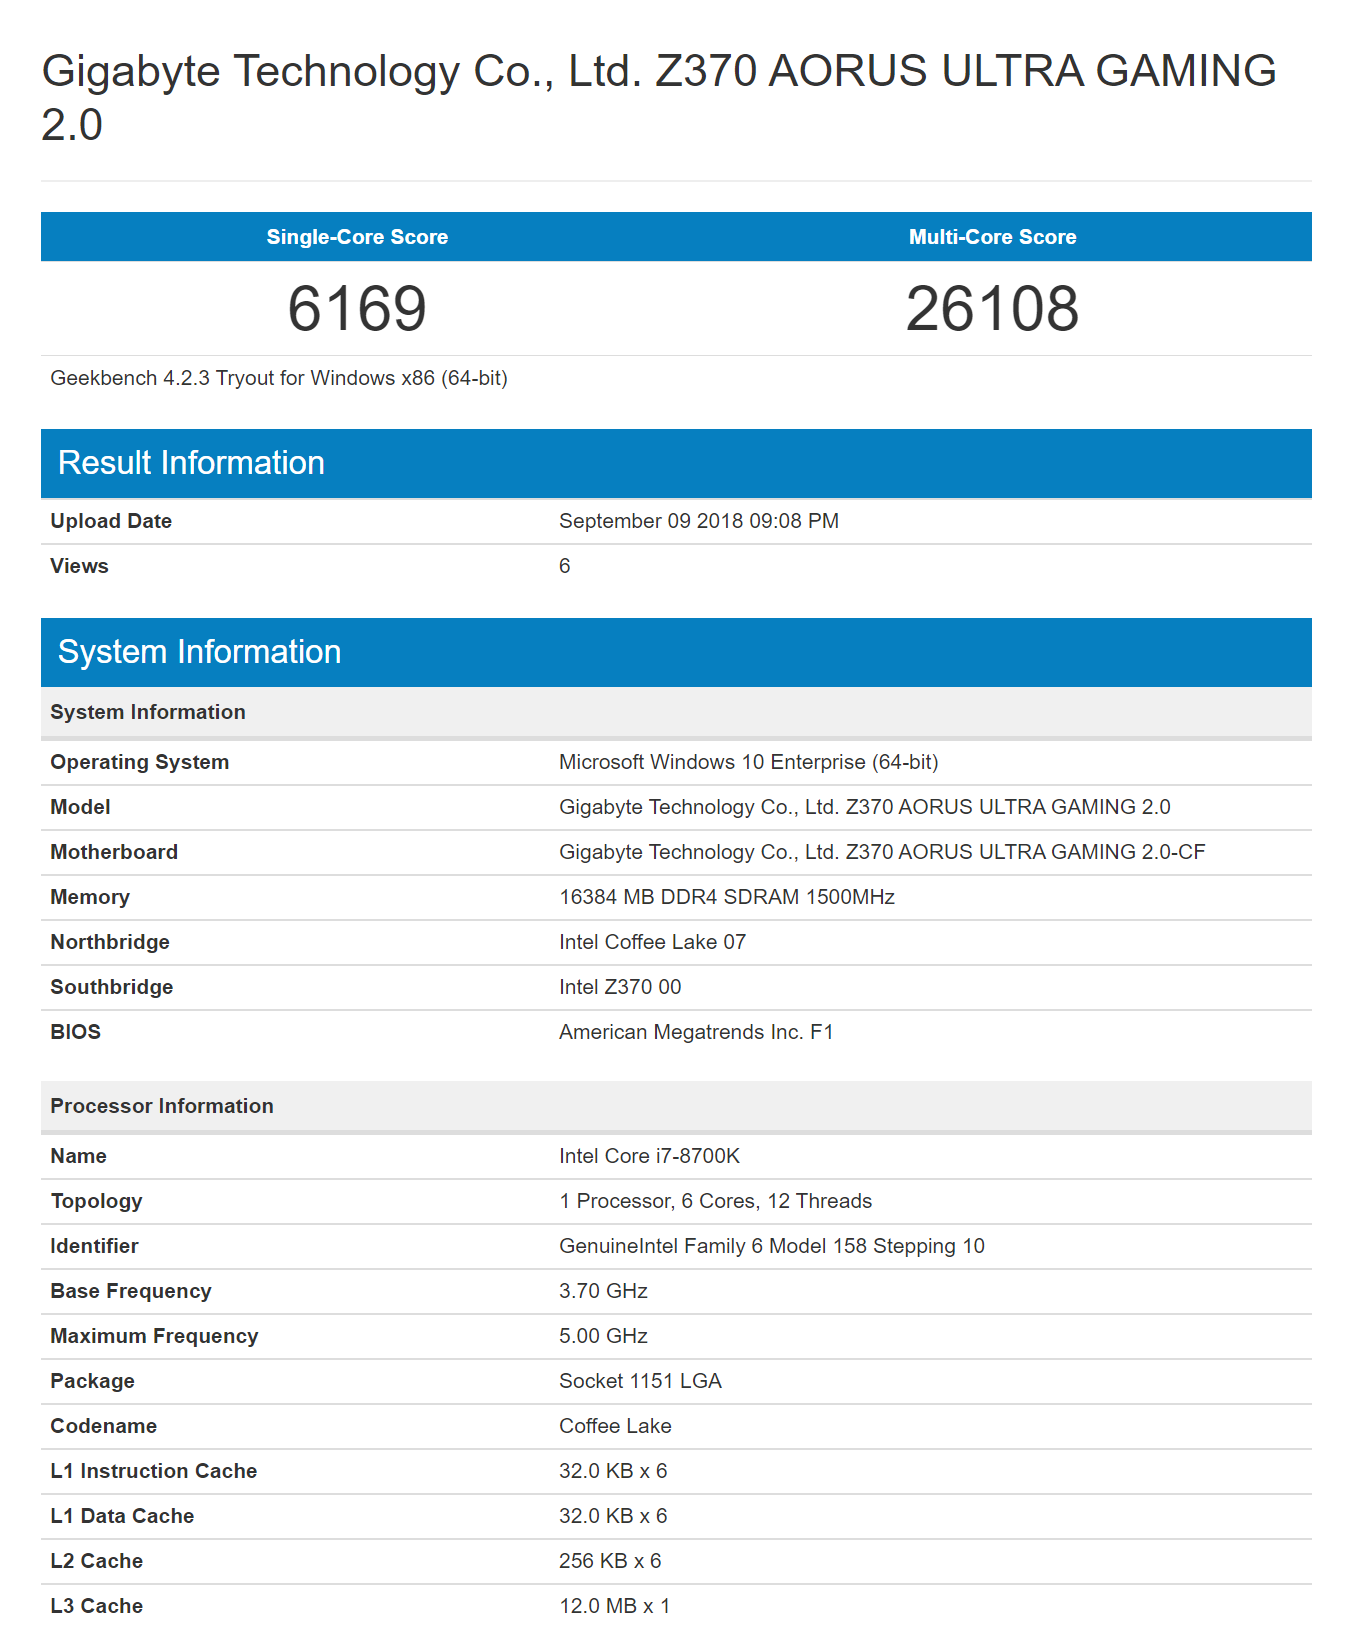Click the Southbridge label
Viewport: 1357px width, 1639px height.
(x=112, y=987)
